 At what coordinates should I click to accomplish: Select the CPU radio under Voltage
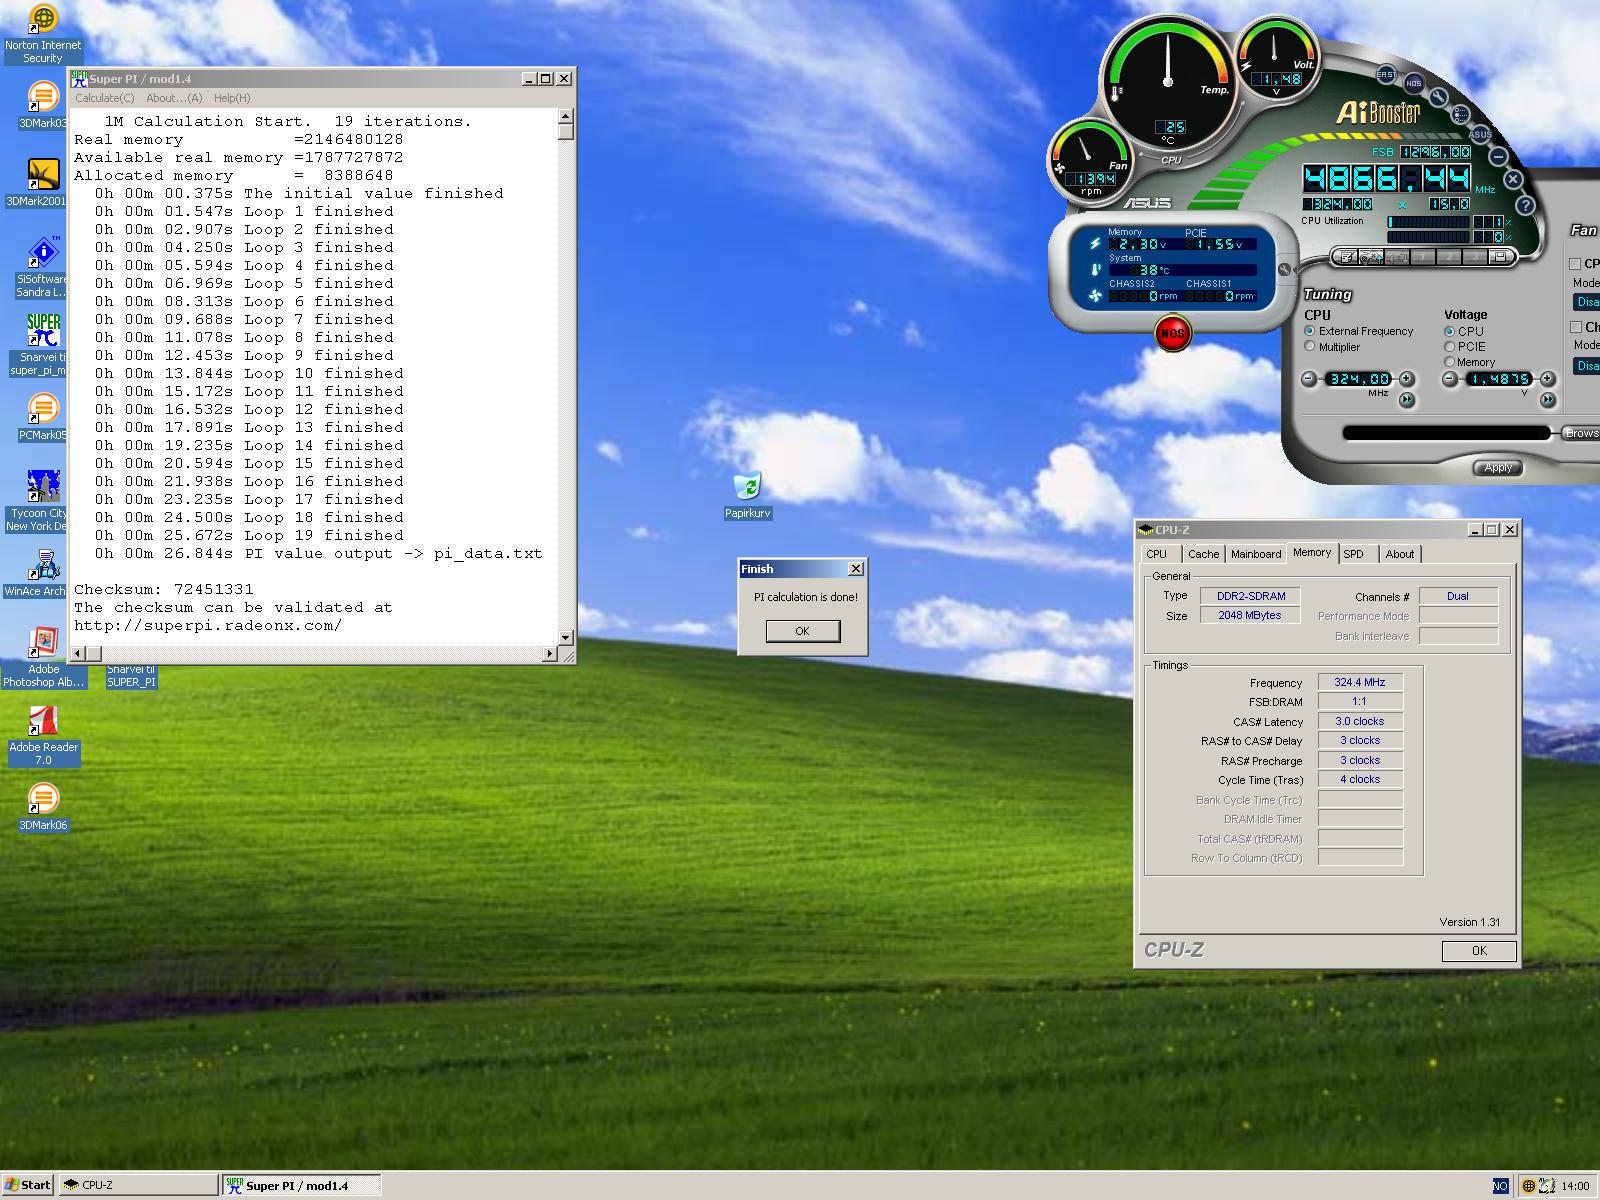[x=1449, y=330]
